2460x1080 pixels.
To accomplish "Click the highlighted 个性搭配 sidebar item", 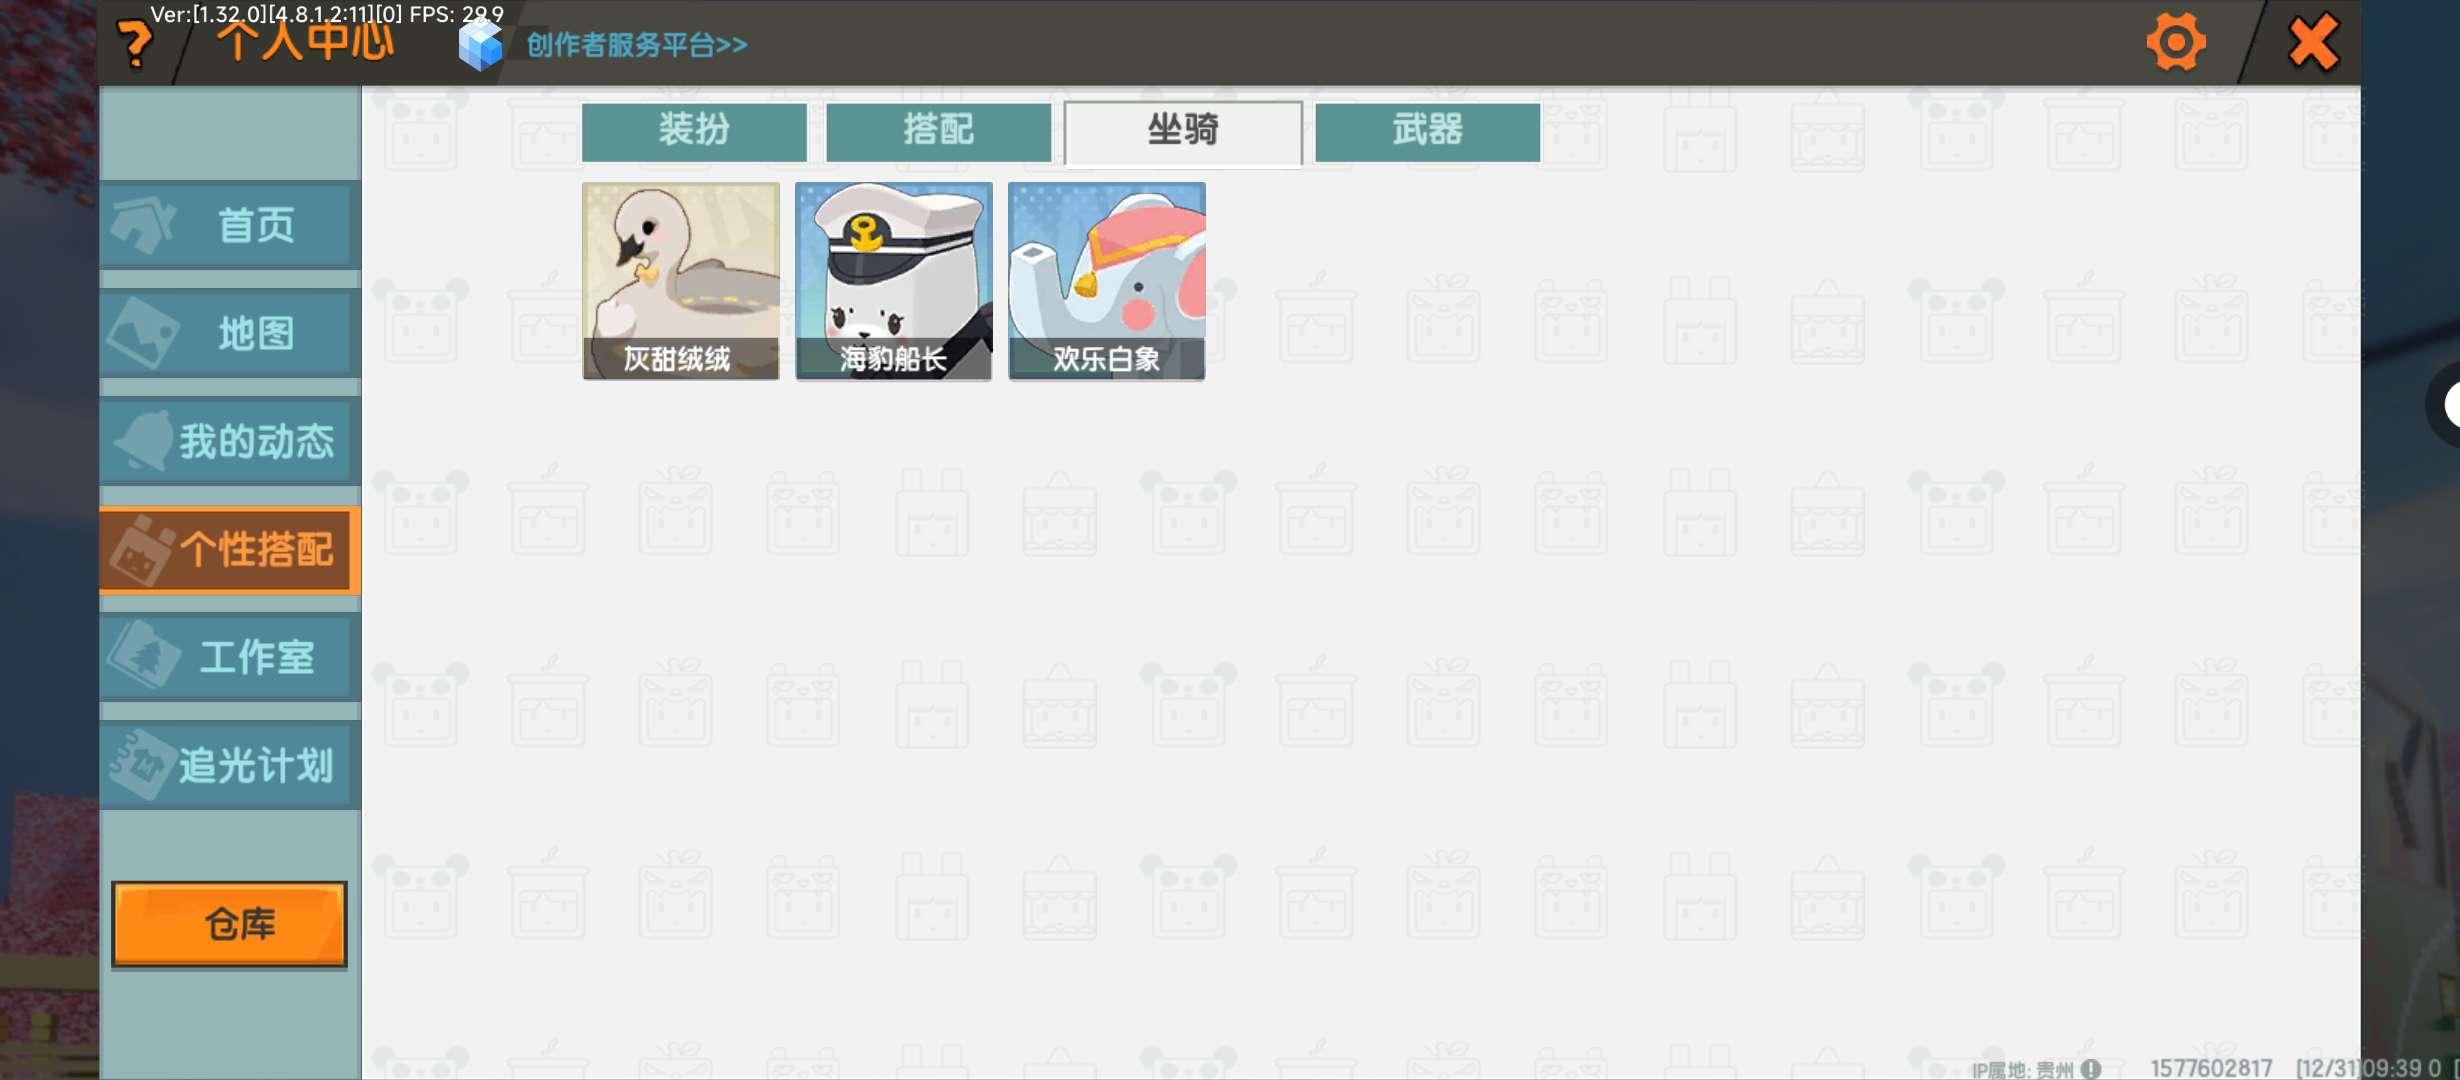I will (230, 550).
